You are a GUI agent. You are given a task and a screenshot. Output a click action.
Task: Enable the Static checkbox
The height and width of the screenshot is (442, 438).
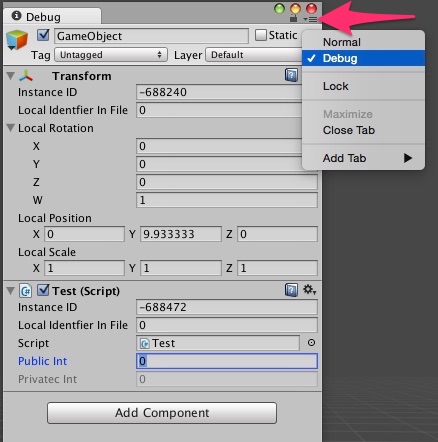tap(261, 35)
